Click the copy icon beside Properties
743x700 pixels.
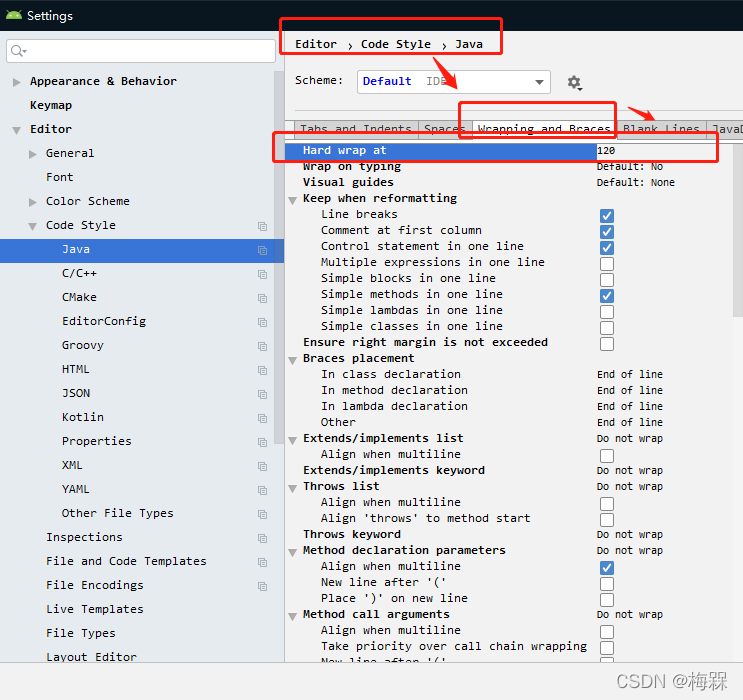(x=263, y=442)
